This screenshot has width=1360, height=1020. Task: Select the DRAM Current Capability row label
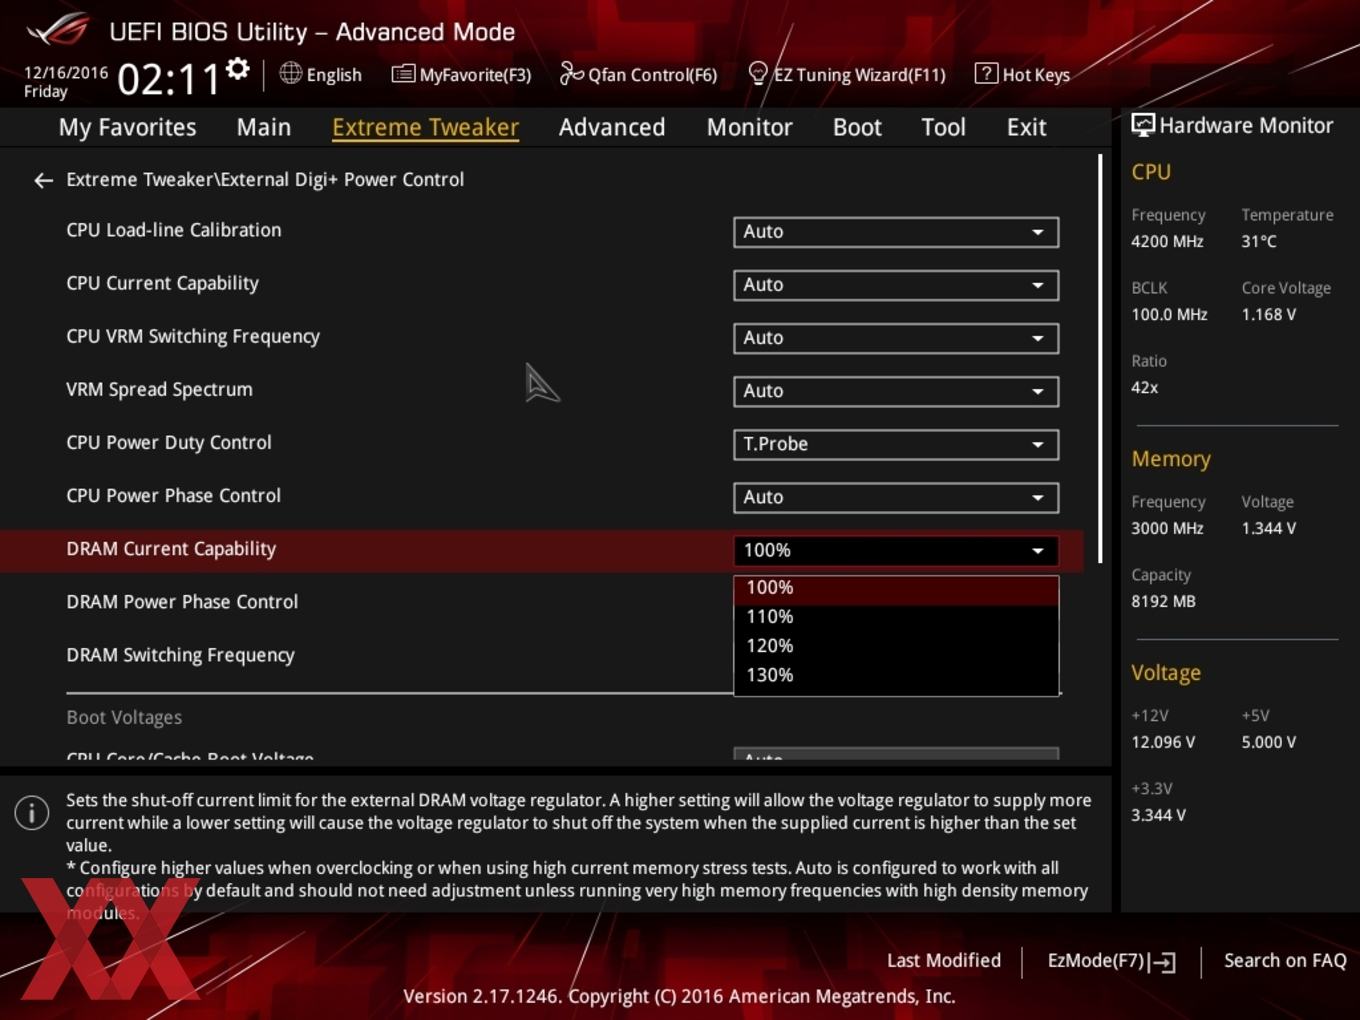click(171, 549)
